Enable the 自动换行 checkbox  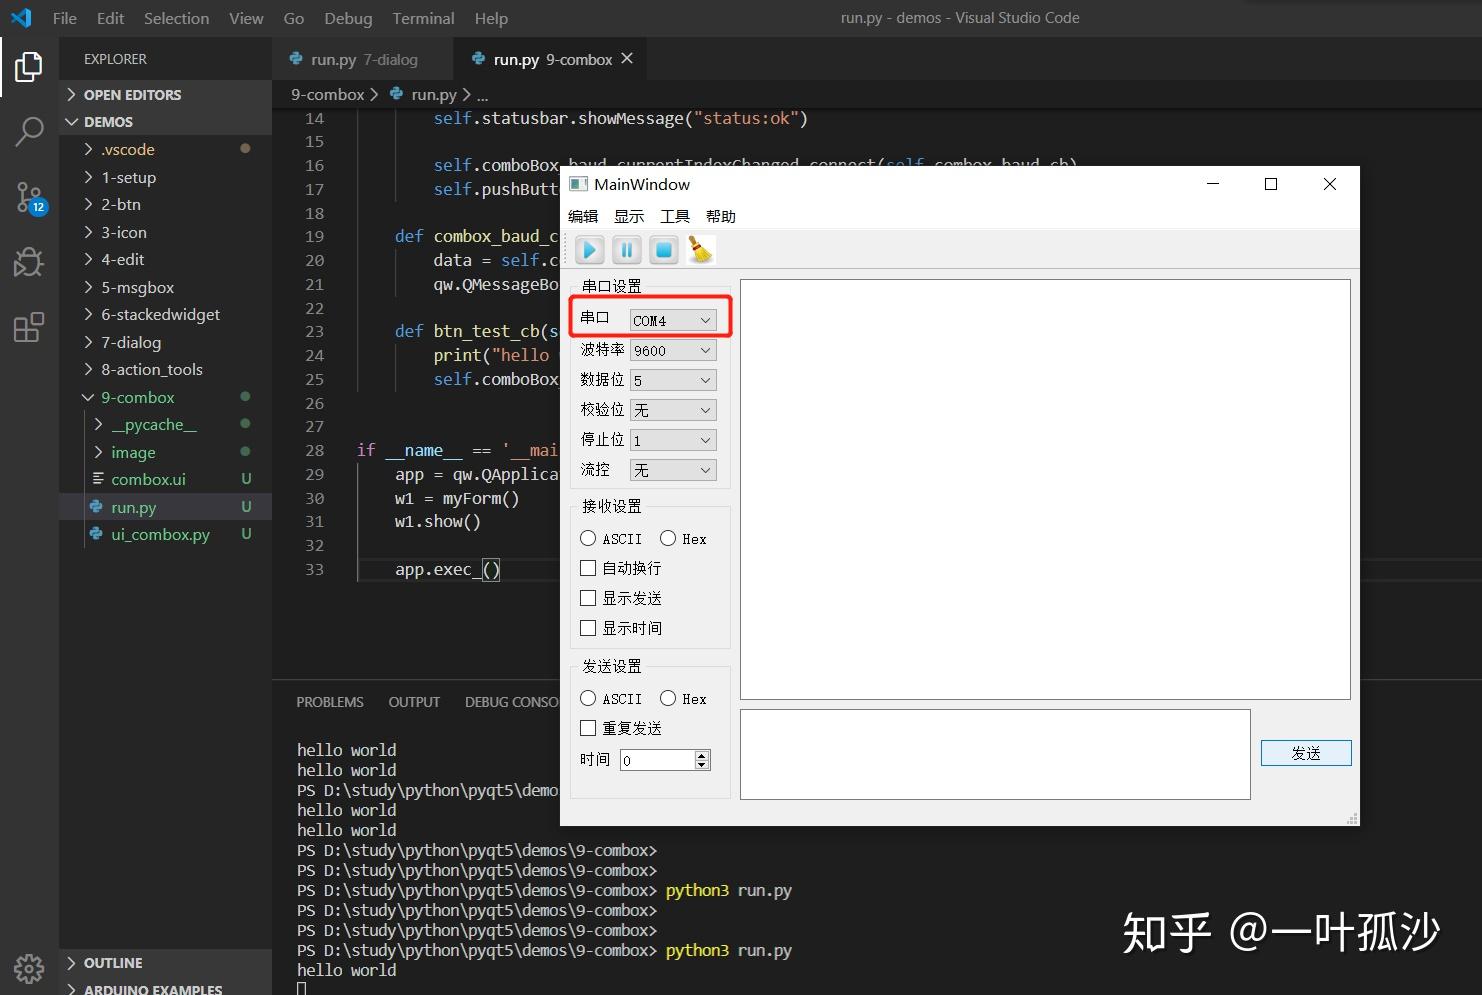[588, 567]
